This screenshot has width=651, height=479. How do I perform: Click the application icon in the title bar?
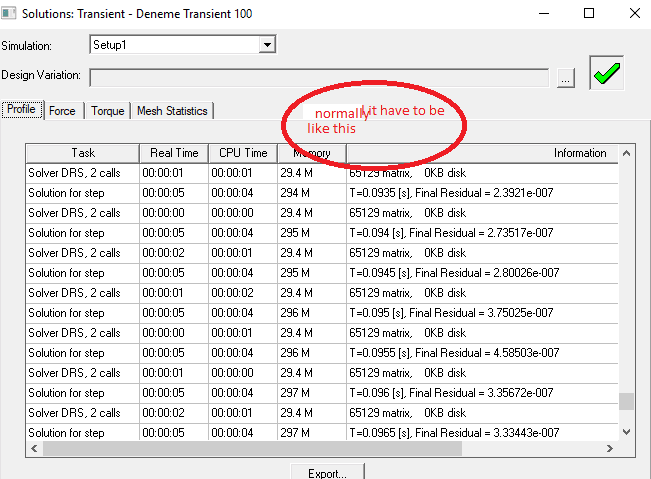[x=12, y=14]
